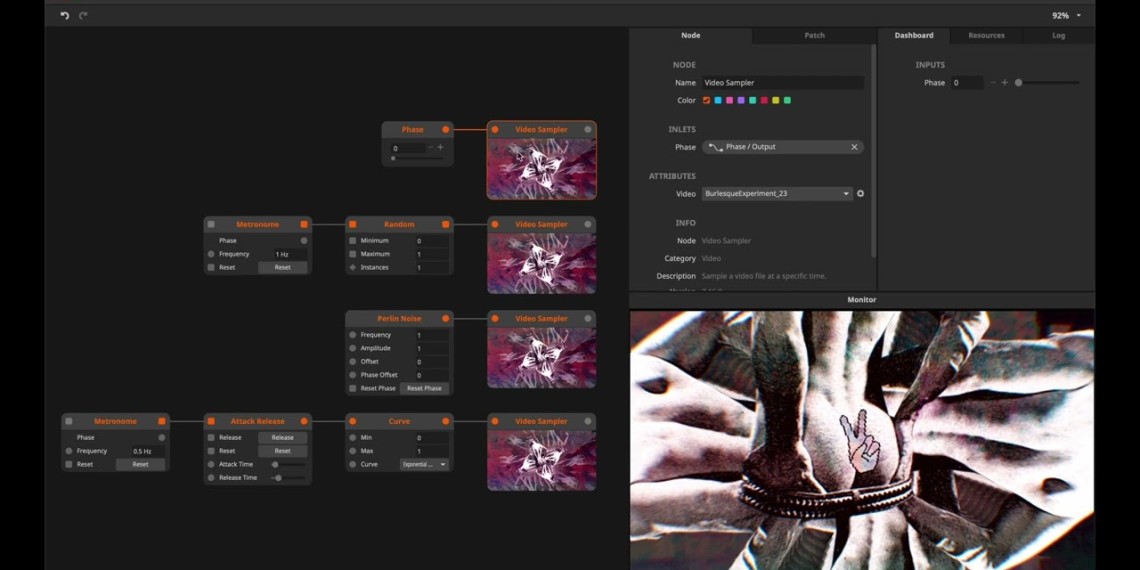Click the undo arrow icon
This screenshot has width=1140, height=570.
coord(65,16)
